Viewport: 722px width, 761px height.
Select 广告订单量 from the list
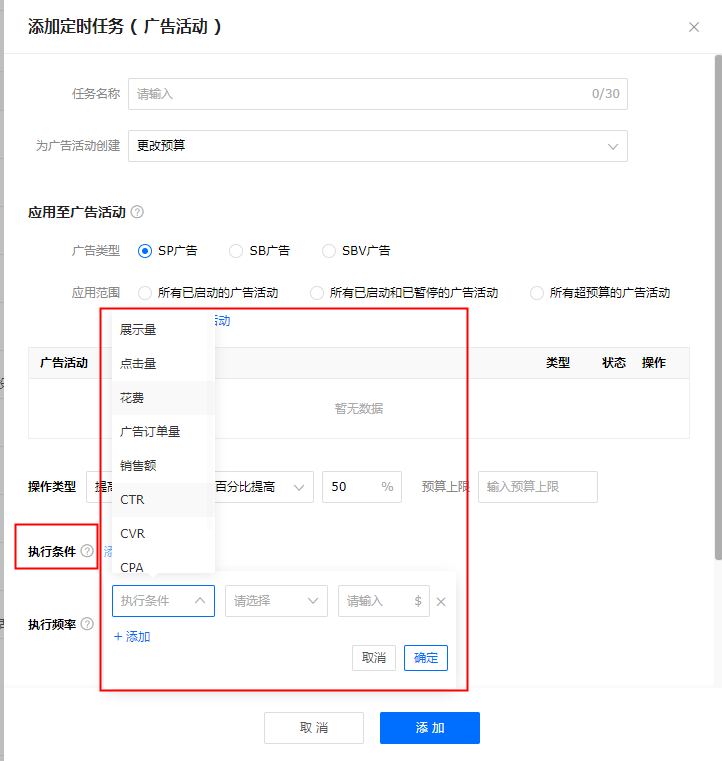pyautogui.click(x=150, y=432)
